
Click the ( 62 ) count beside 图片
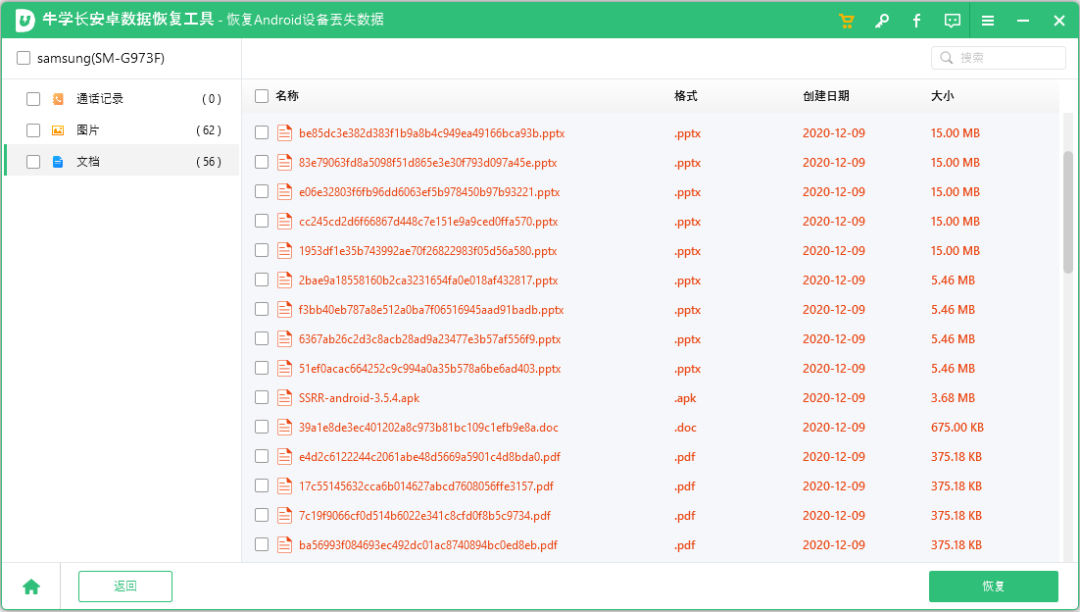pos(209,130)
